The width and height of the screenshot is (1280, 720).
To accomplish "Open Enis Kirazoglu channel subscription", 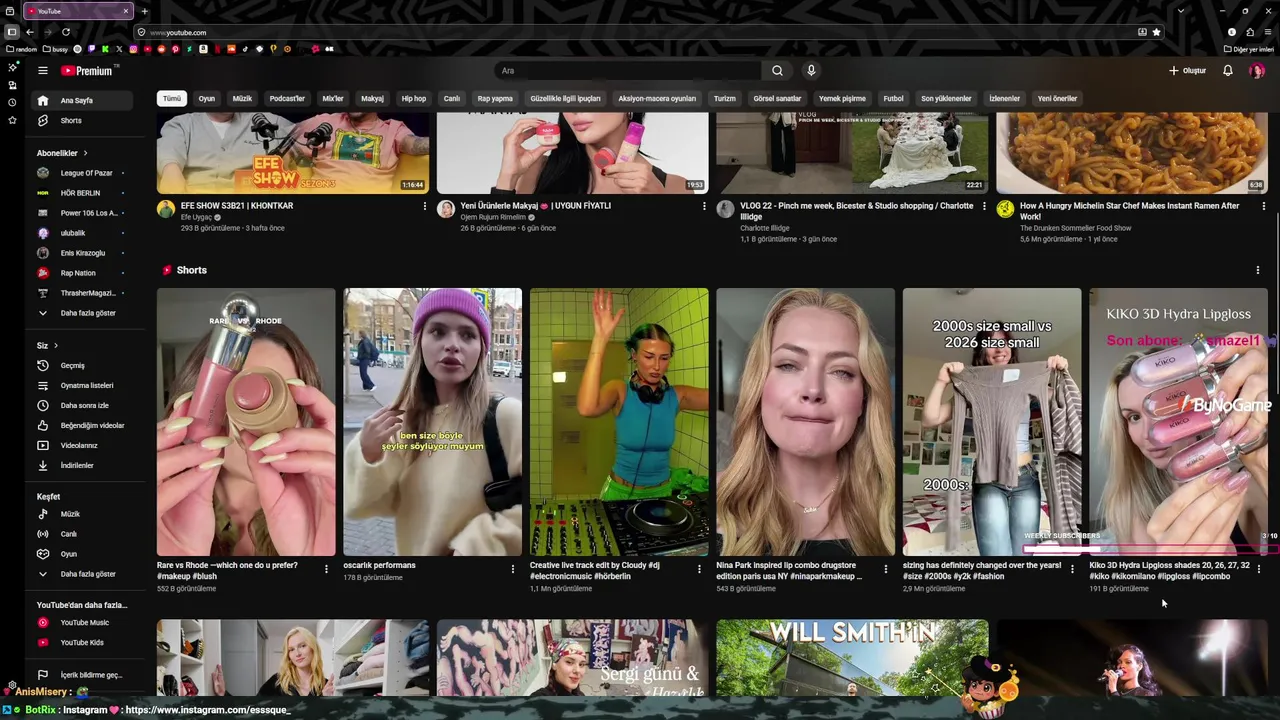I will click(x=84, y=253).
